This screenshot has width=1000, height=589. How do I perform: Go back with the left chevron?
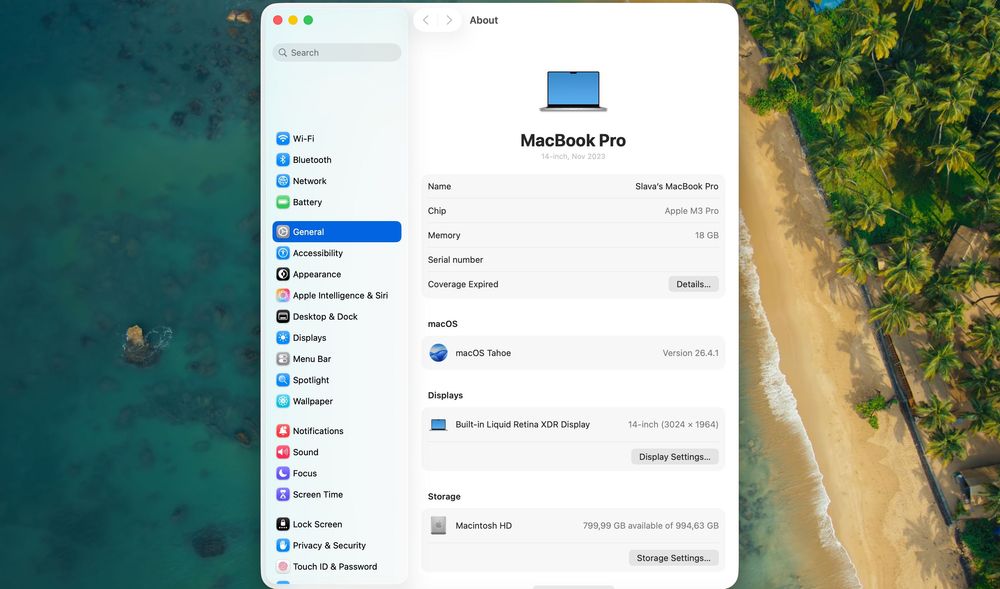coord(425,20)
